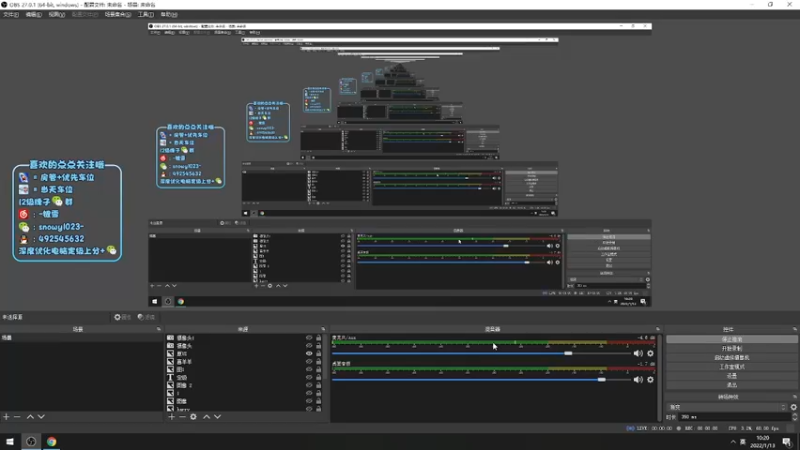Screen dimensions: 800x450
Task: Add a new source with the plus icon
Action: pos(171,417)
